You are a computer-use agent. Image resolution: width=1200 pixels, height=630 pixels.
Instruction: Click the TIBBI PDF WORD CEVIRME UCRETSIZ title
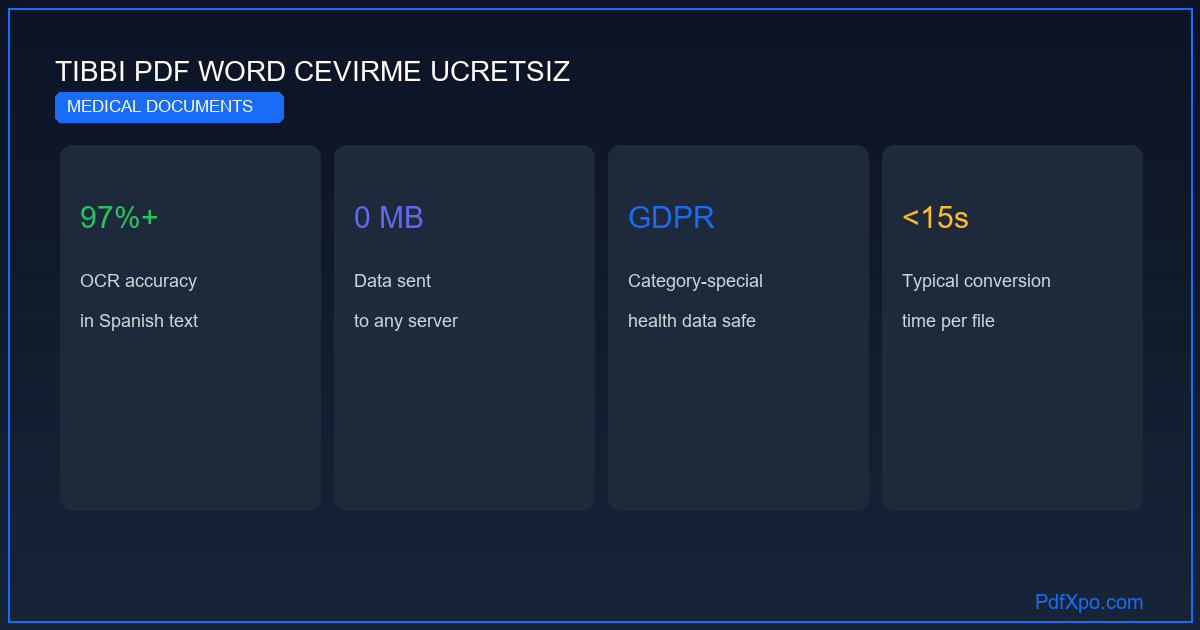tap(312, 72)
